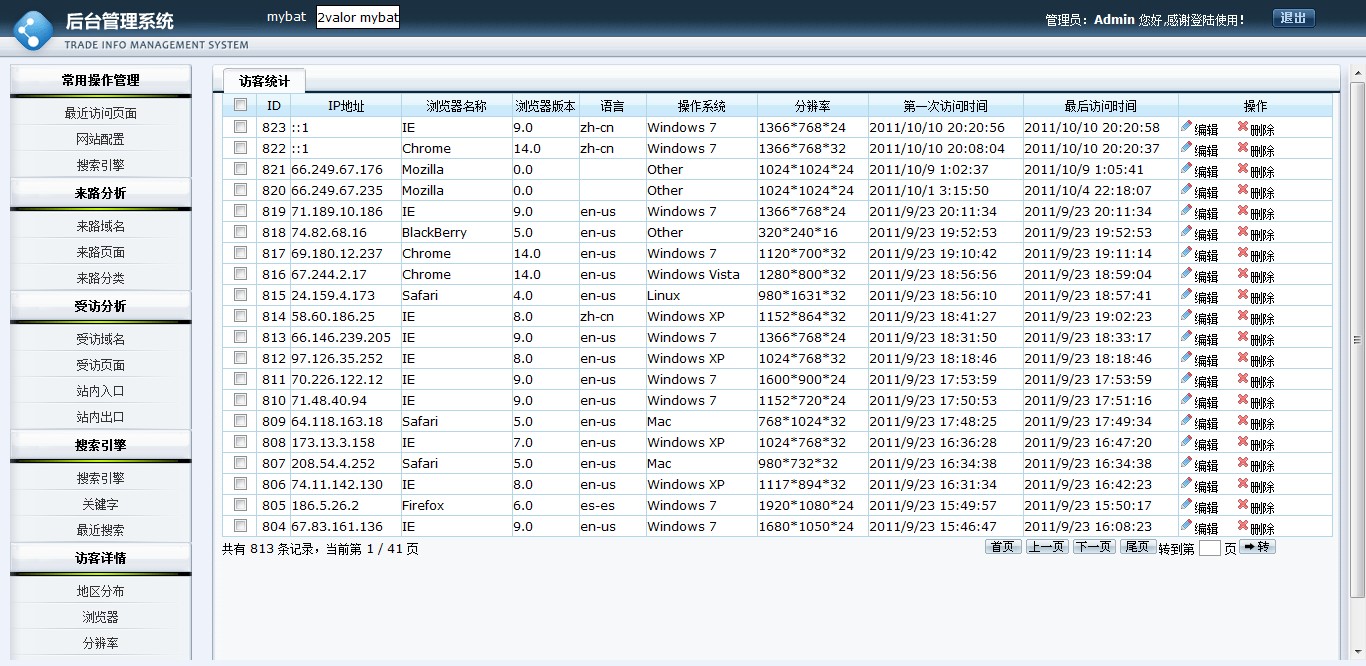The height and width of the screenshot is (666, 1366).
Task: Delete row 804 red X icon
Action: [1243, 525]
